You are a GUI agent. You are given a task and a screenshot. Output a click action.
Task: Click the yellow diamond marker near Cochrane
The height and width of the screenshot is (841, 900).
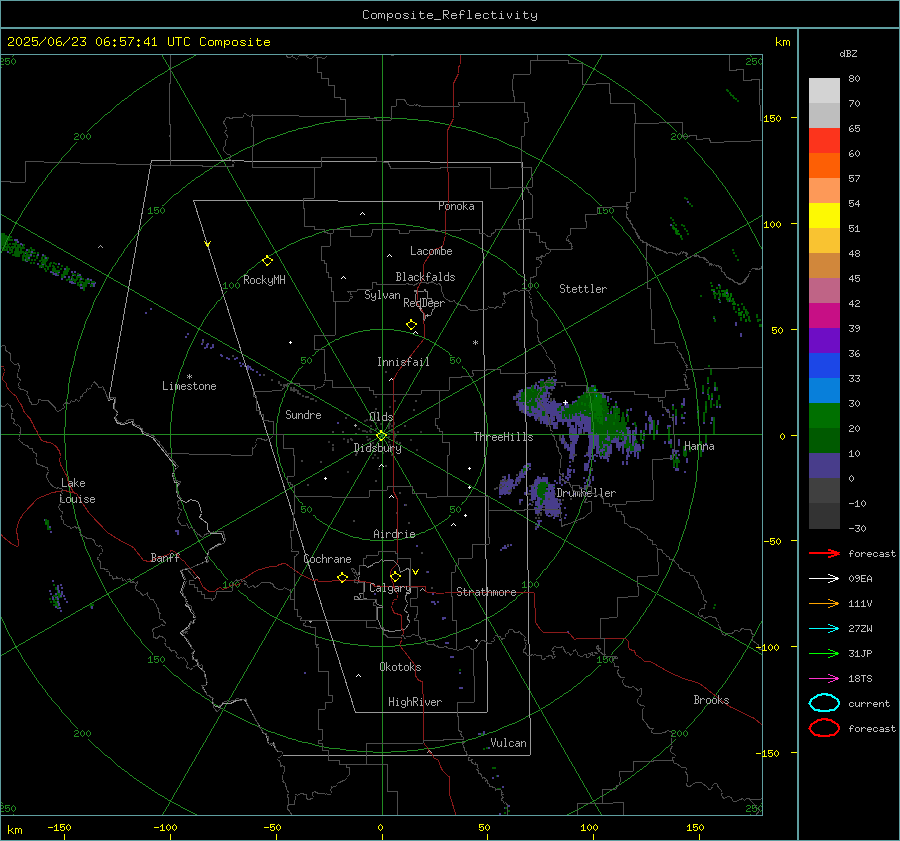[342, 577]
